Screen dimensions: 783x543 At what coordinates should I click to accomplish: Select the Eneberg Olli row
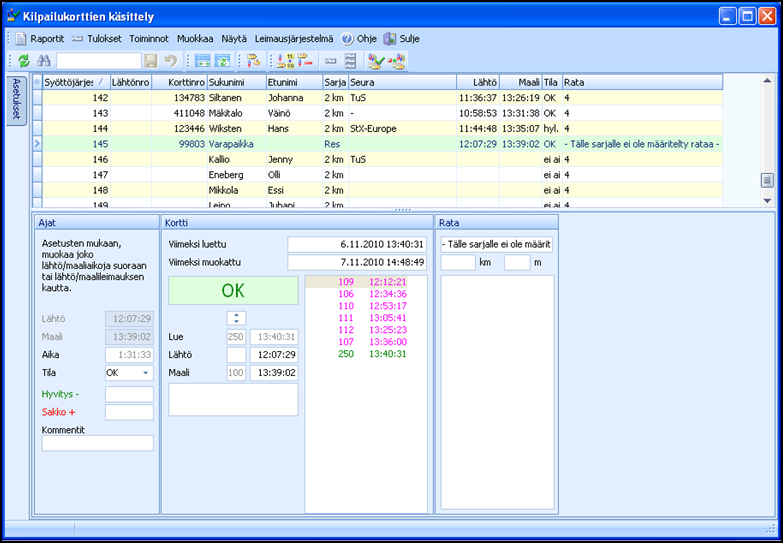pos(383,175)
